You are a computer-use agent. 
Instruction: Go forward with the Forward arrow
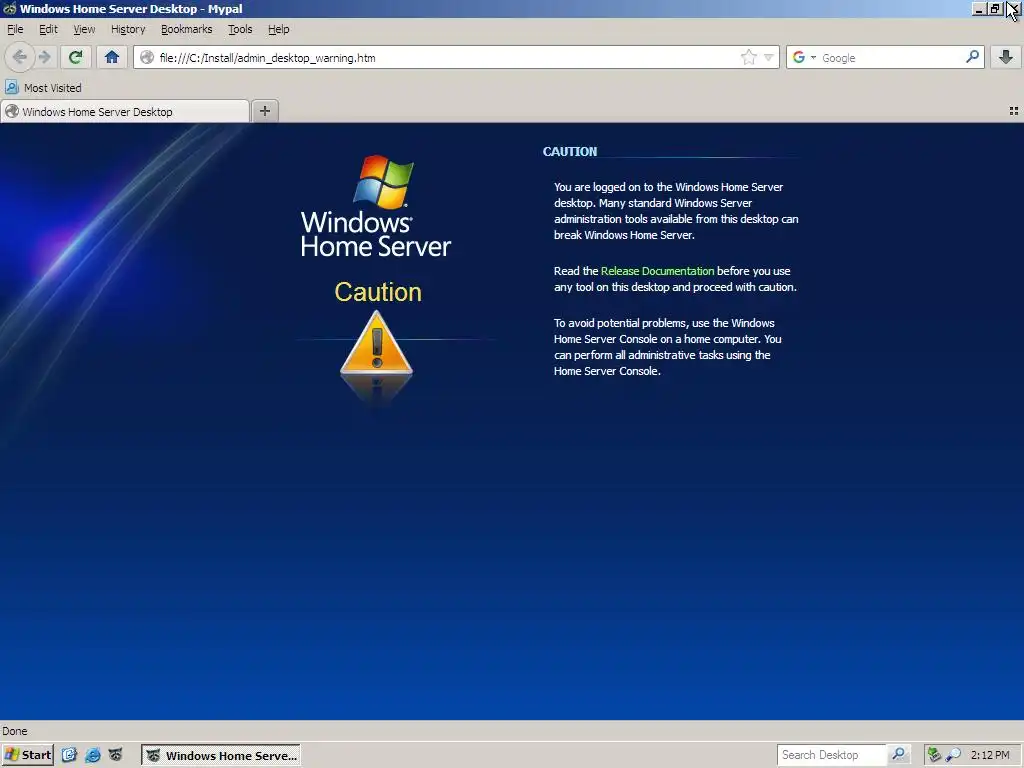[44, 57]
